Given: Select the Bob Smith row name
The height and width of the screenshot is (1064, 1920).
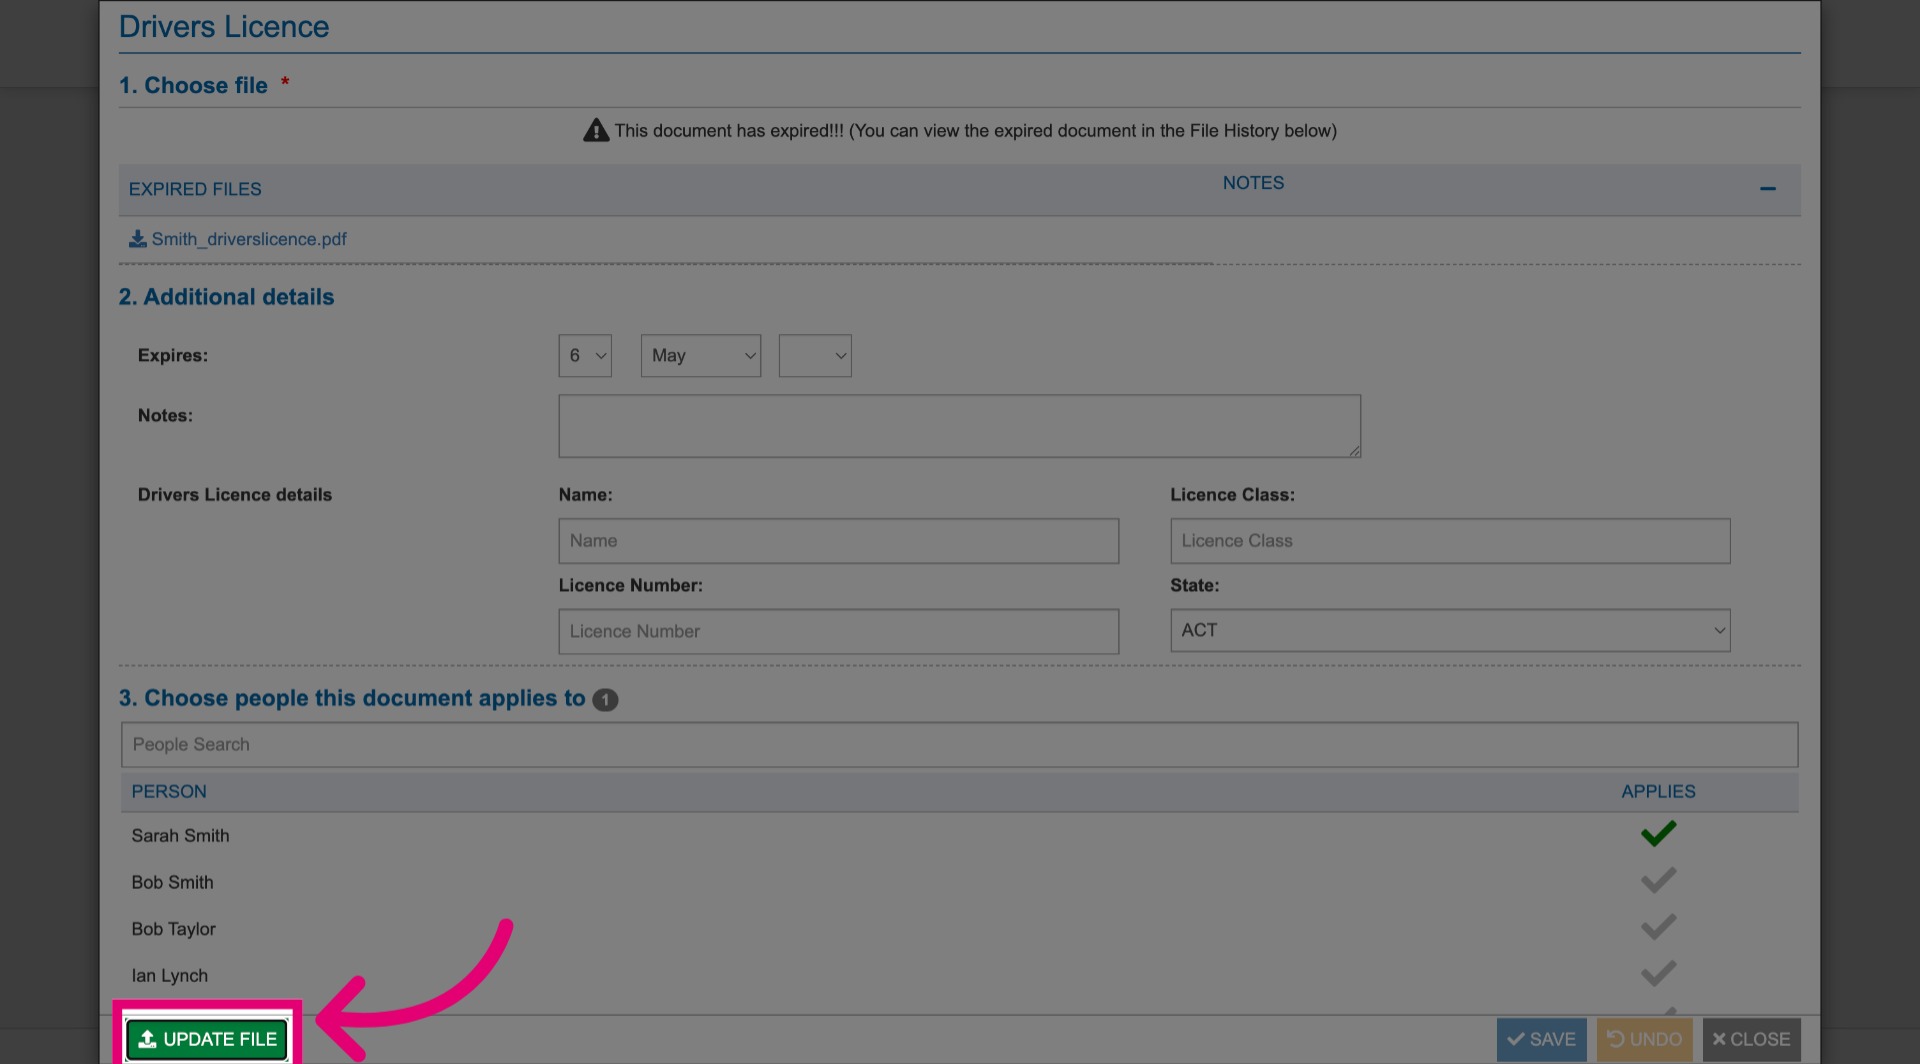Looking at the screenshot, I should (x=172, y=883).
